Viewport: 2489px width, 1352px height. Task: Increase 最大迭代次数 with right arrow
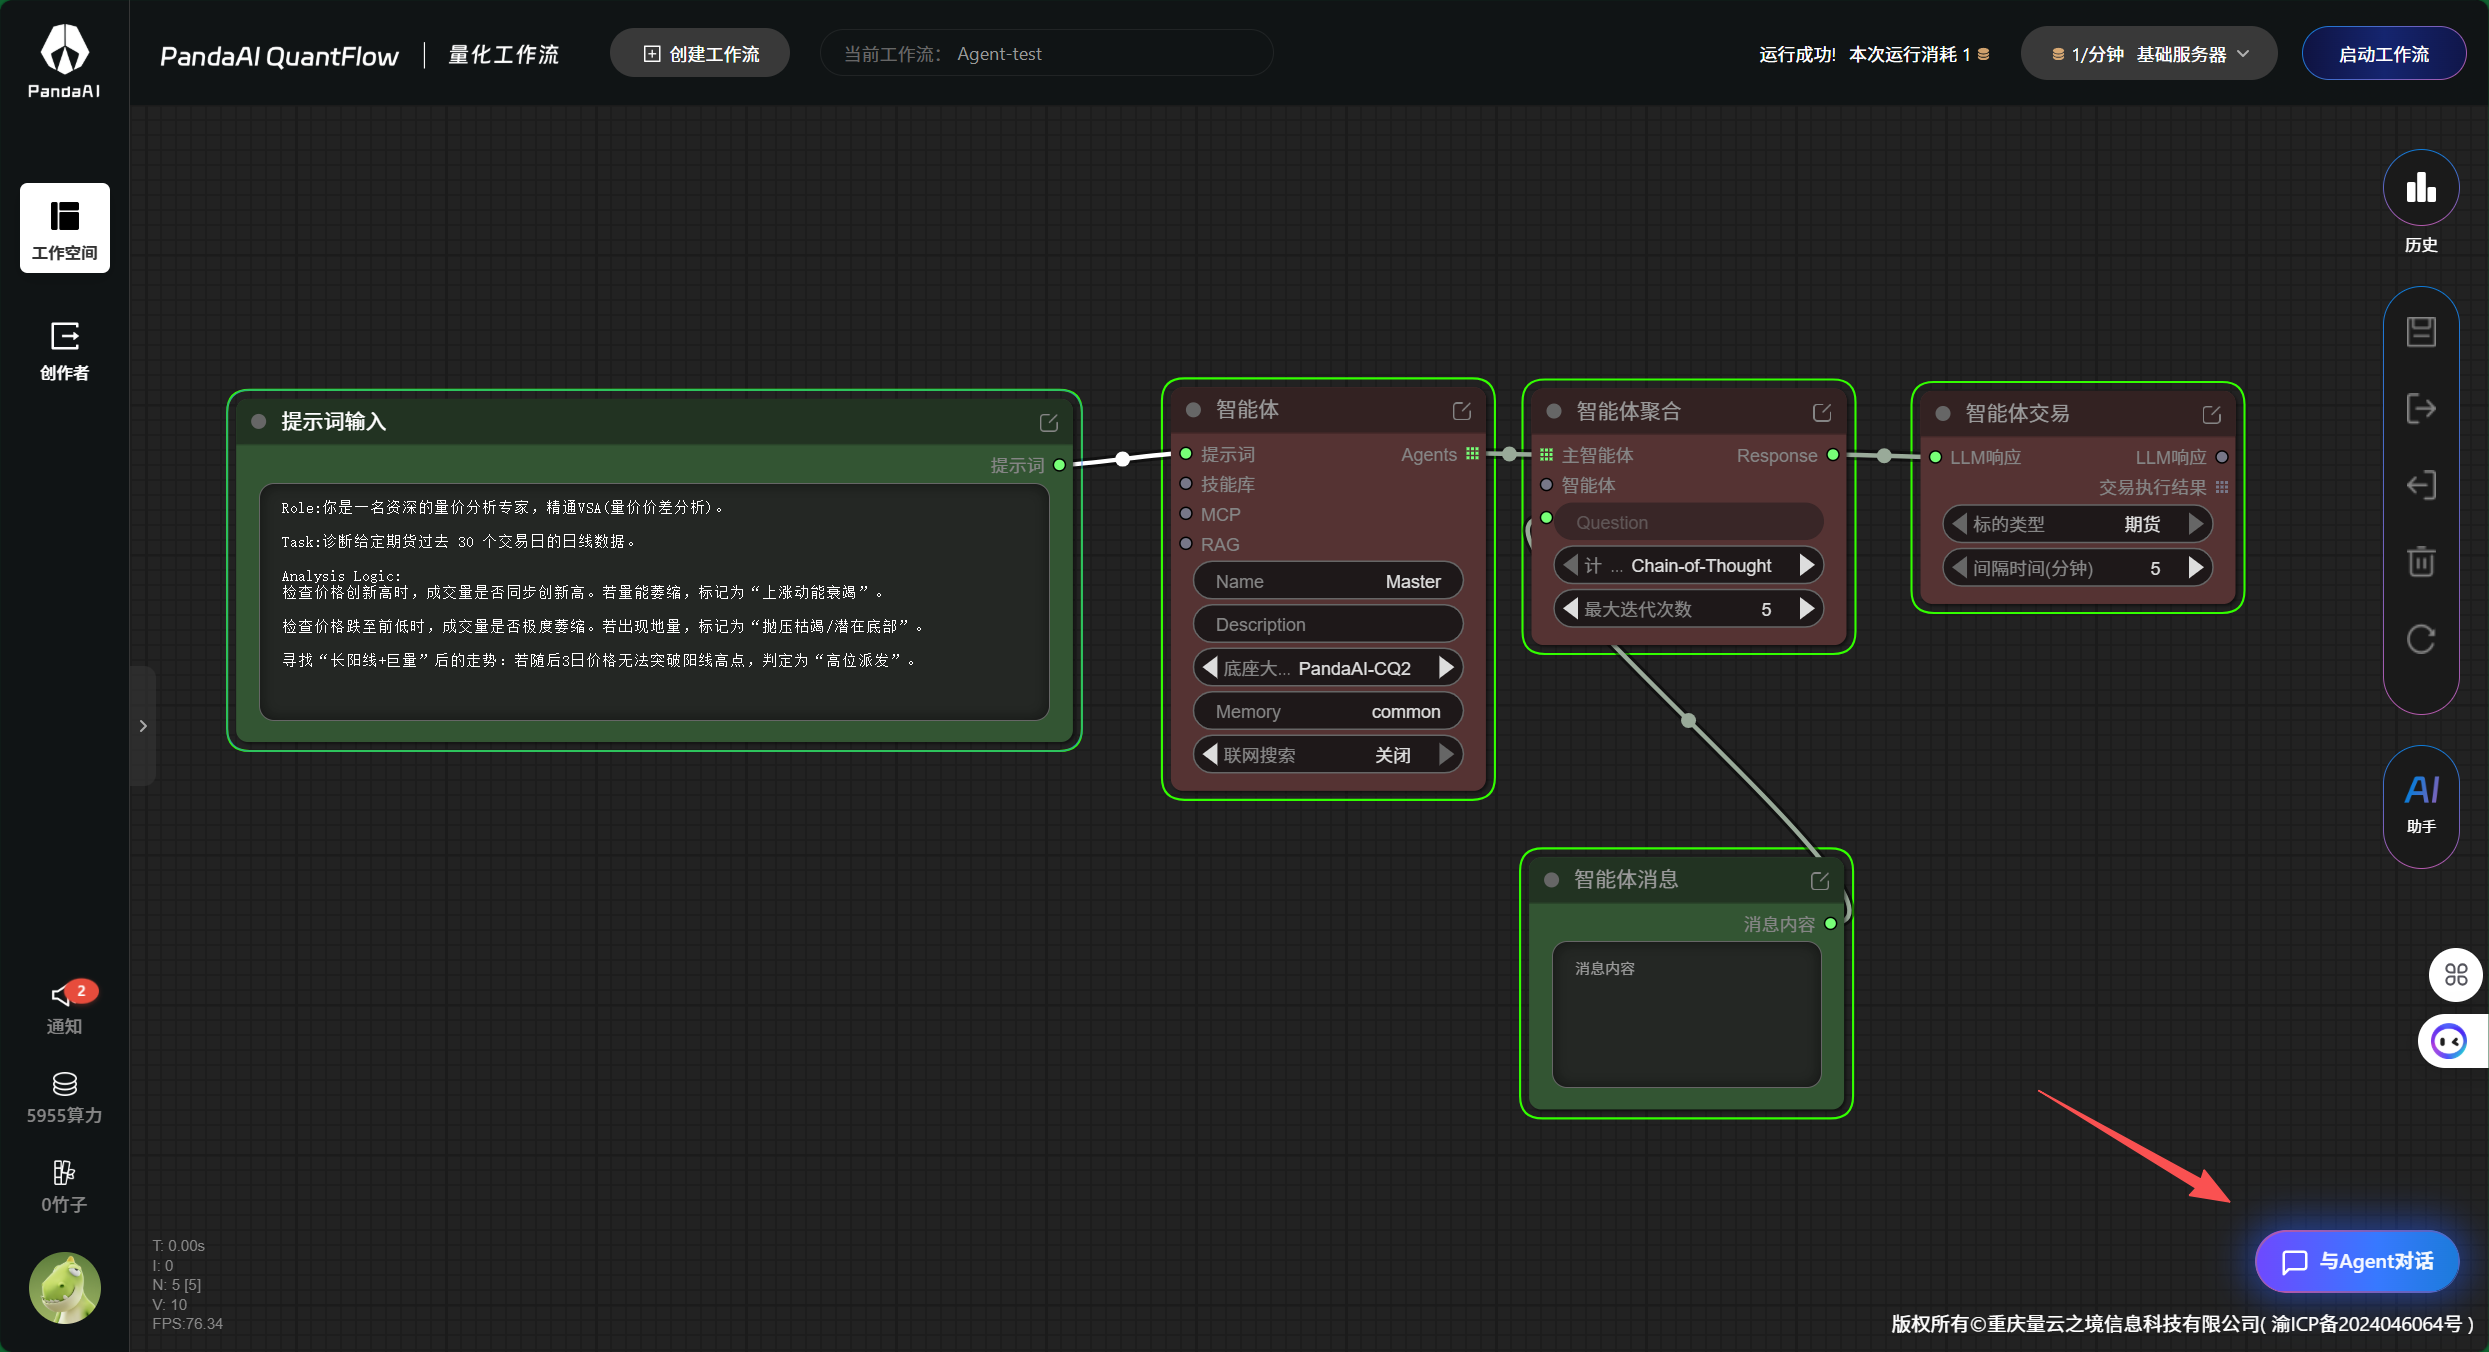tap(1806, 608)
